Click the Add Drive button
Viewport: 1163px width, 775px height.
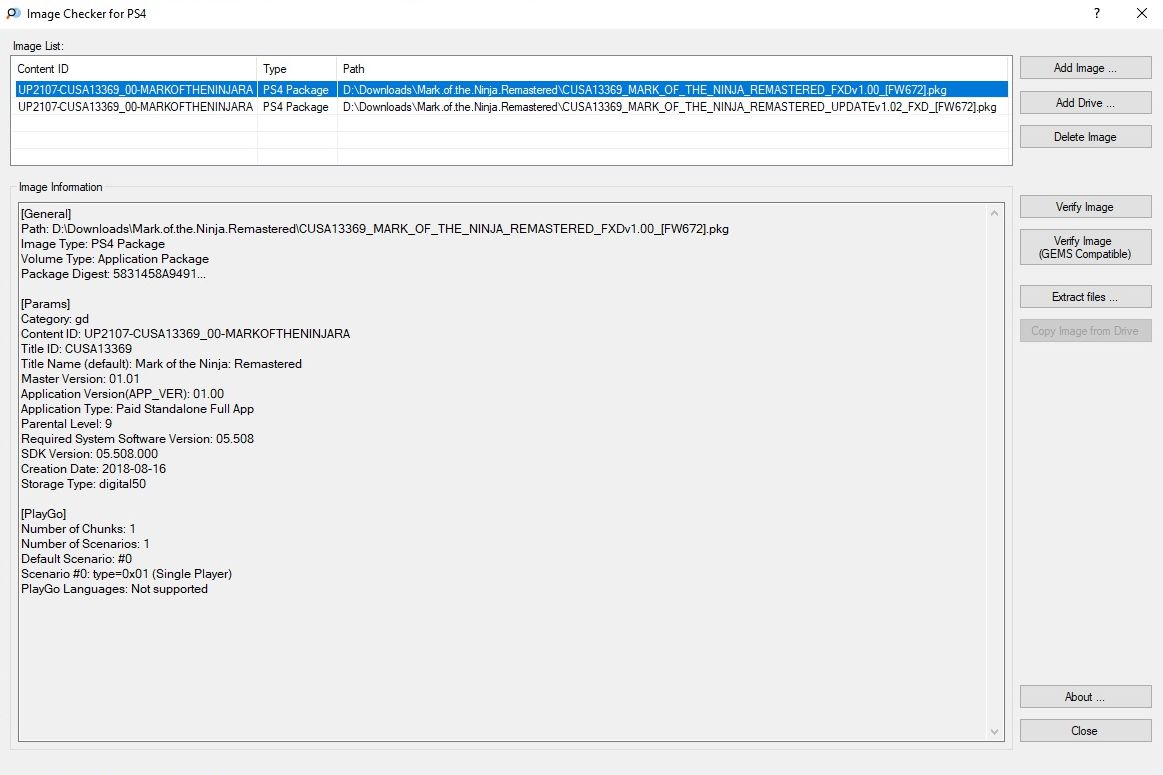pos(1085,102)
